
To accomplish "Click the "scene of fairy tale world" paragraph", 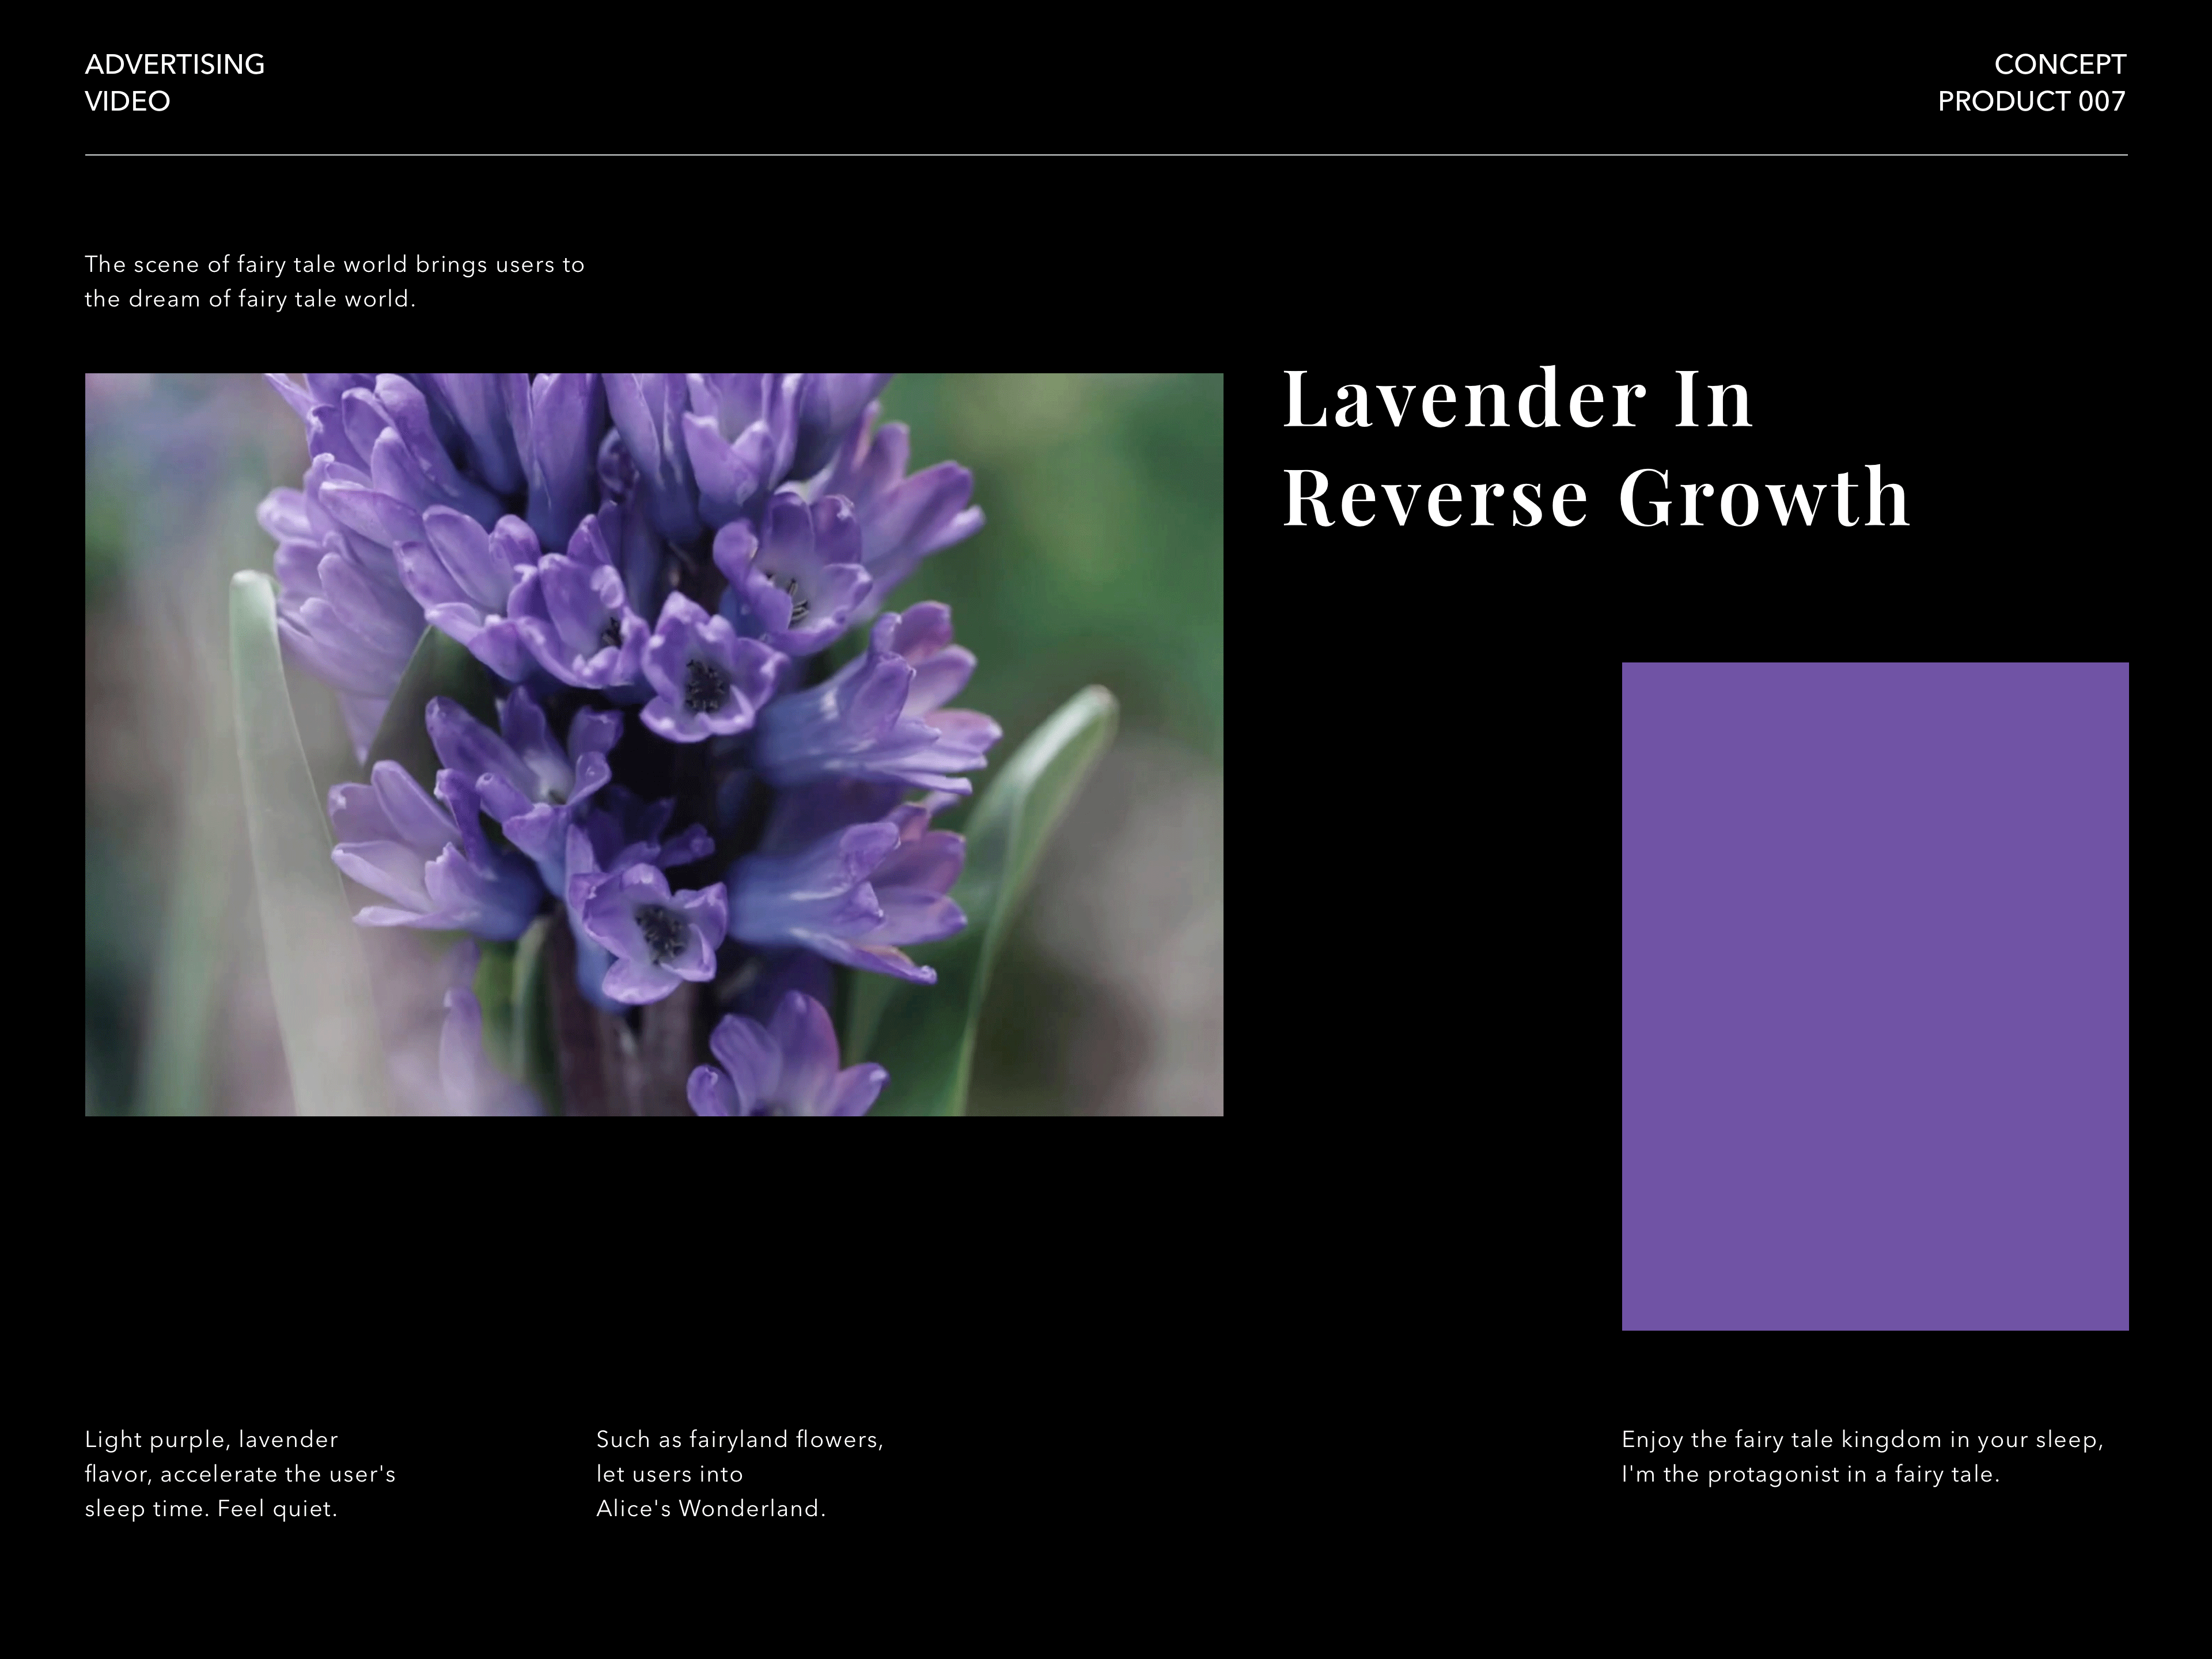I will [x=335, y=282].
